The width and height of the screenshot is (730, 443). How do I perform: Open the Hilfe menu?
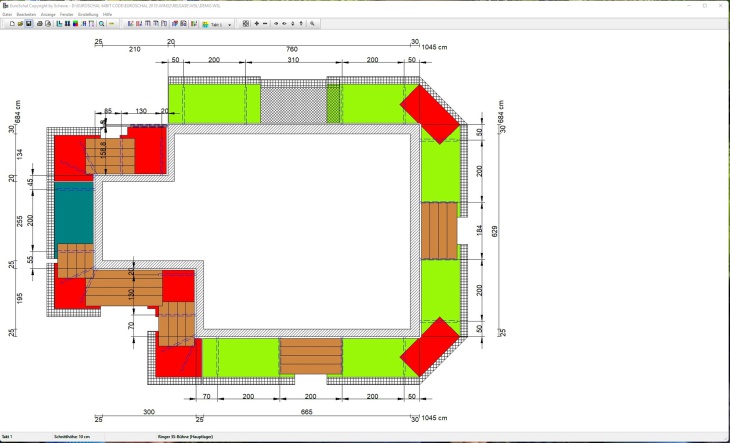(x=107, y=14)
